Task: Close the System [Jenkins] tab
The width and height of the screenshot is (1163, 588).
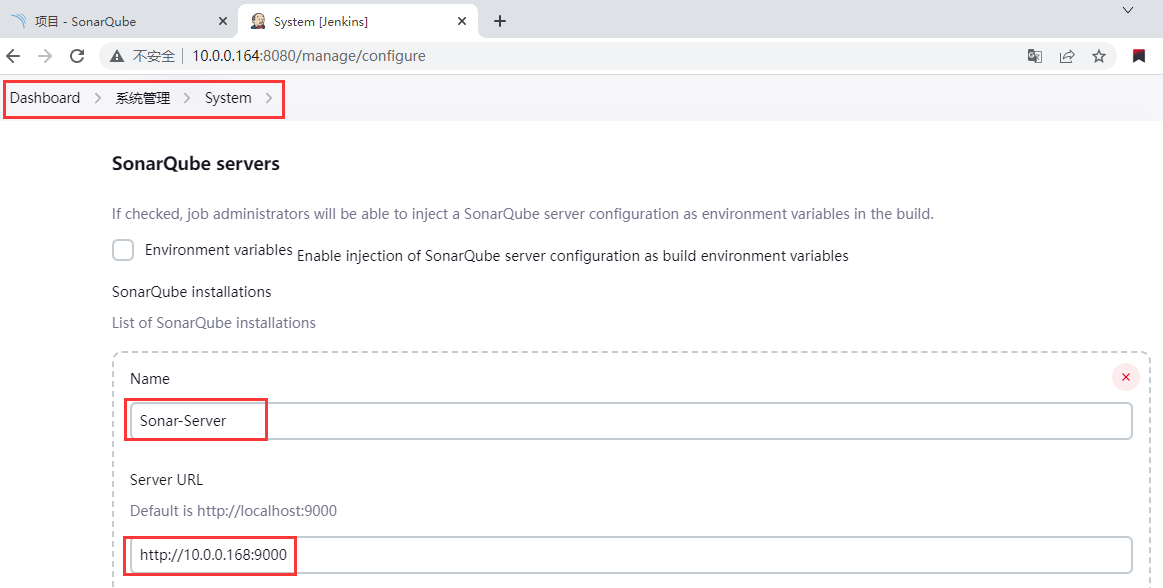Action: tap(461, 22)
